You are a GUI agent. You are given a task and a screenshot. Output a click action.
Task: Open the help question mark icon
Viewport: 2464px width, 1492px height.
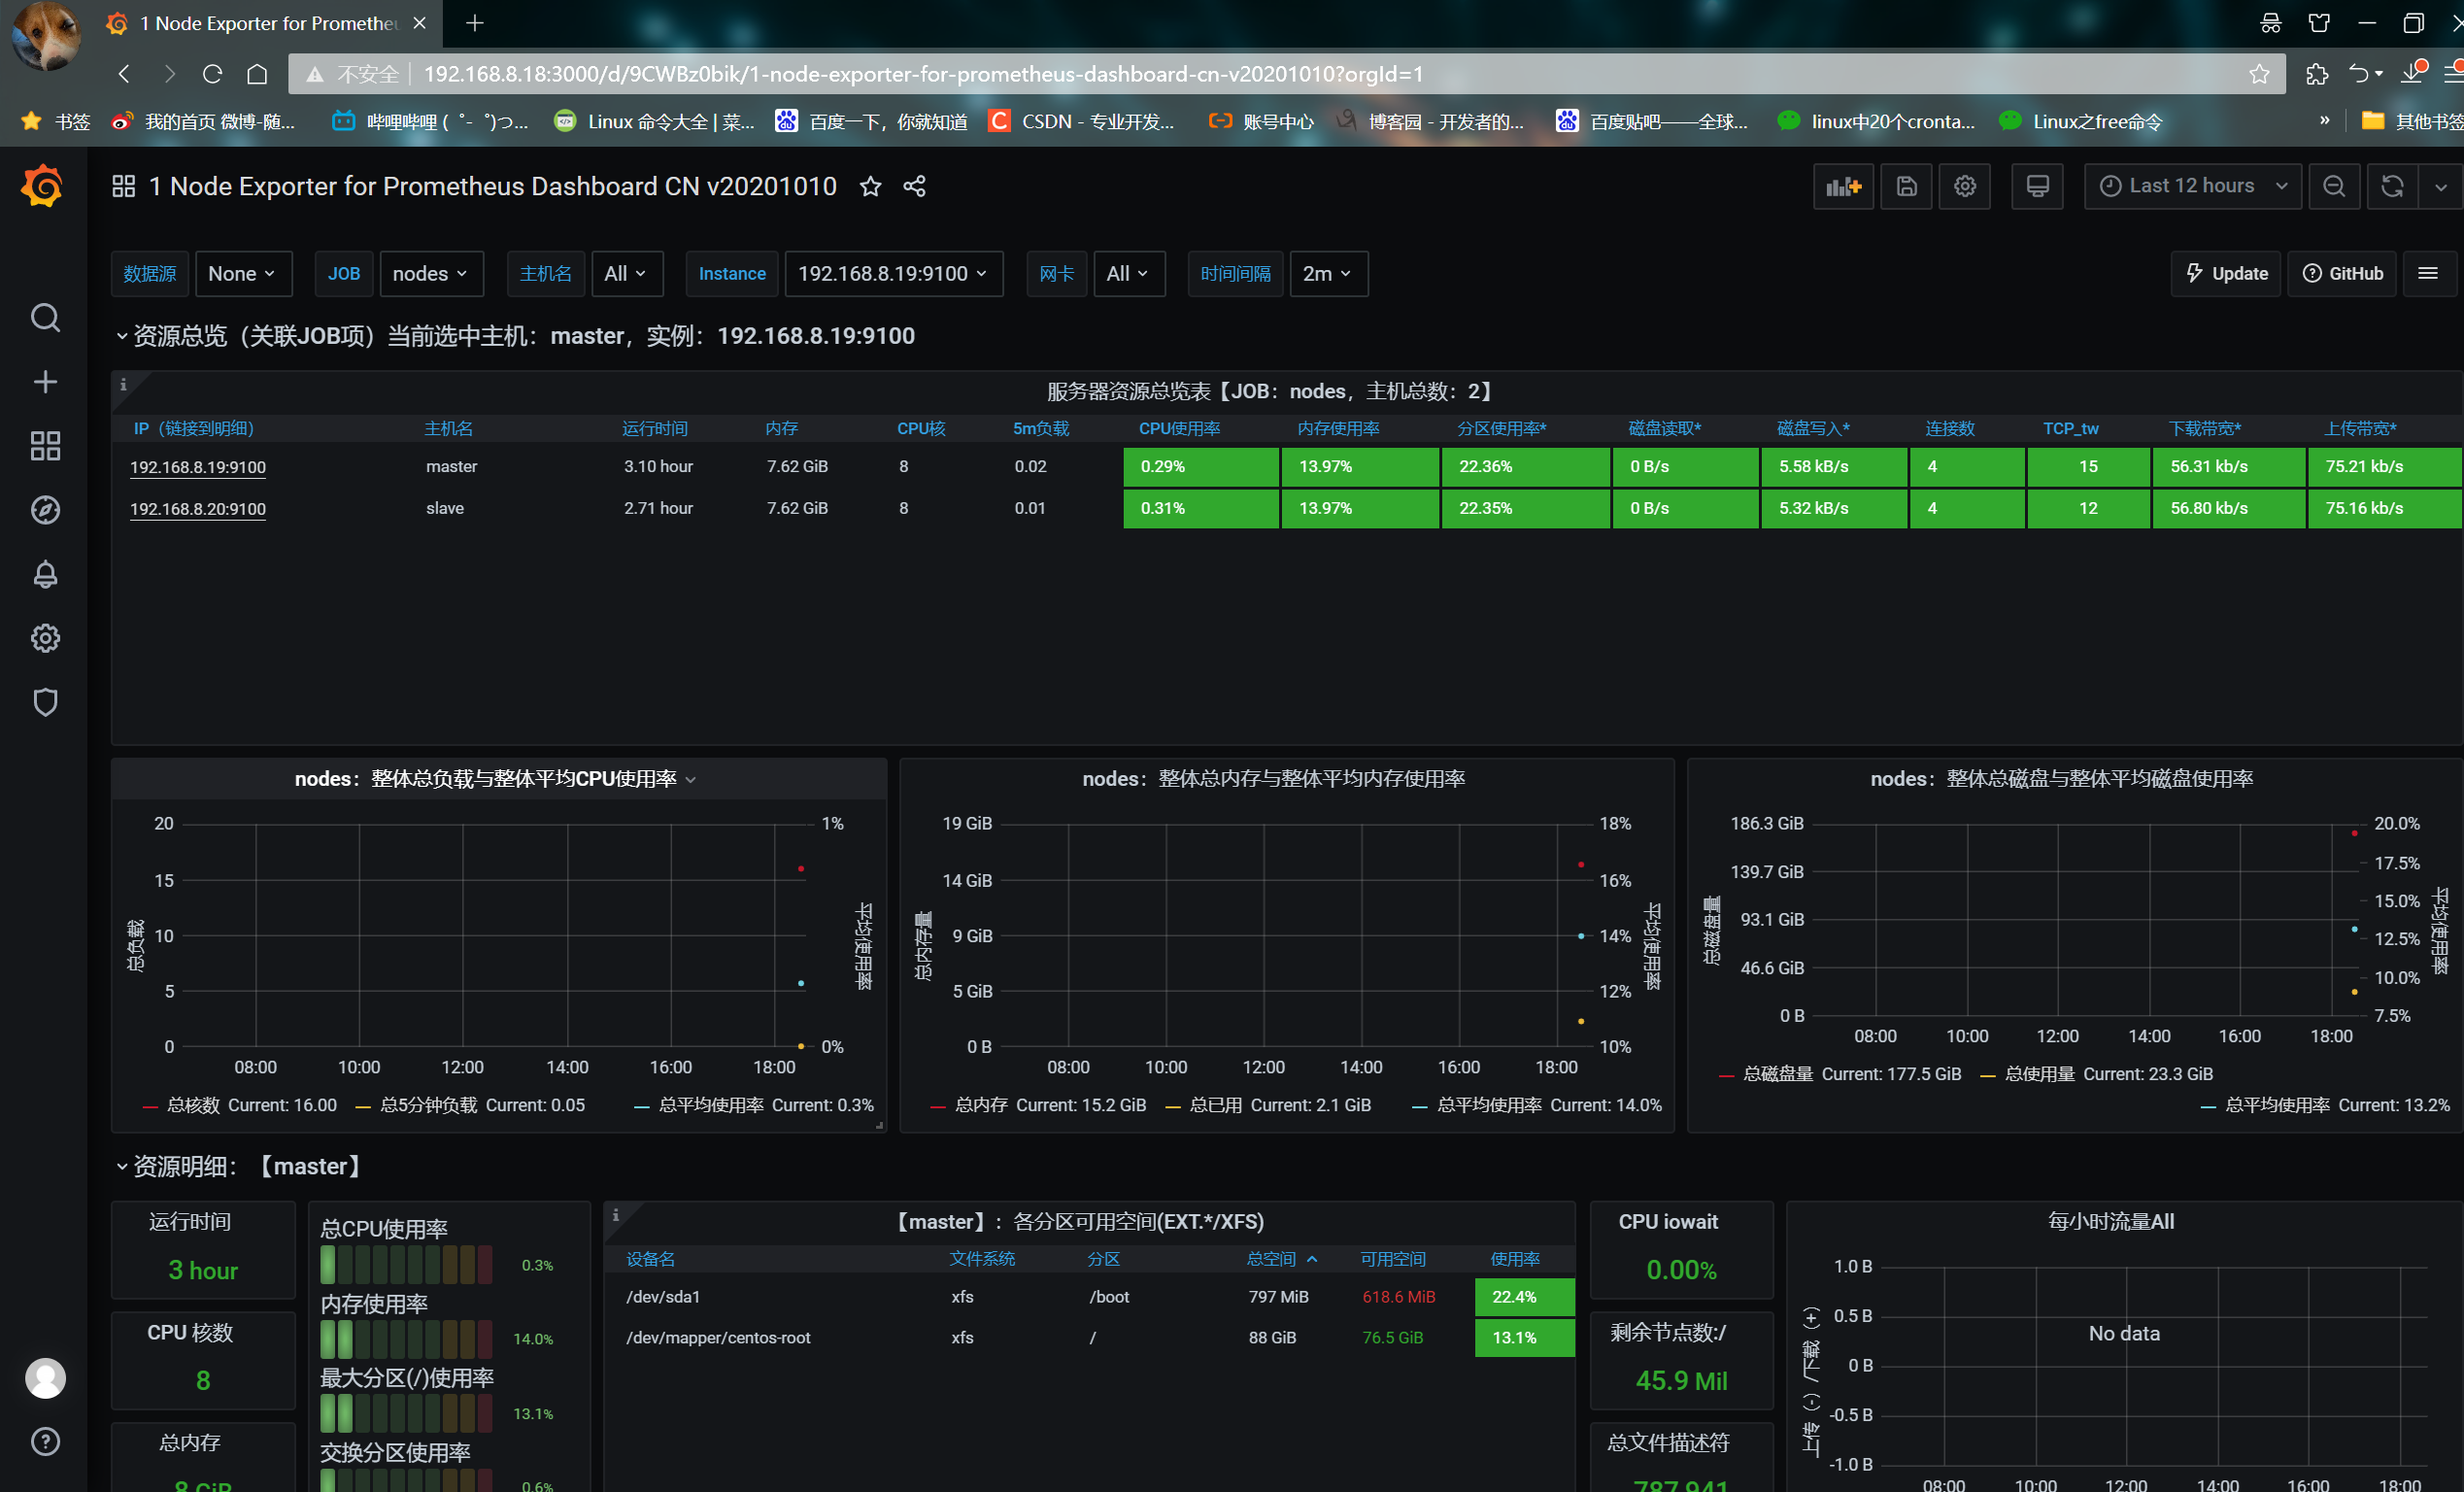[x=45, y=1442]
